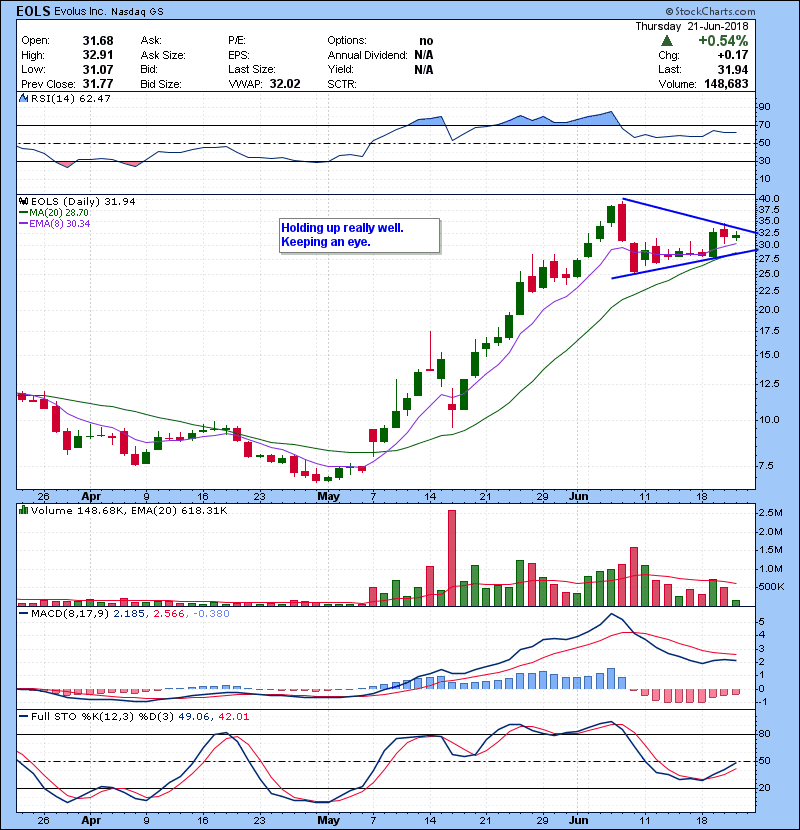
Task: Click the green up-arrow change indicator
Action: point(667,40)
